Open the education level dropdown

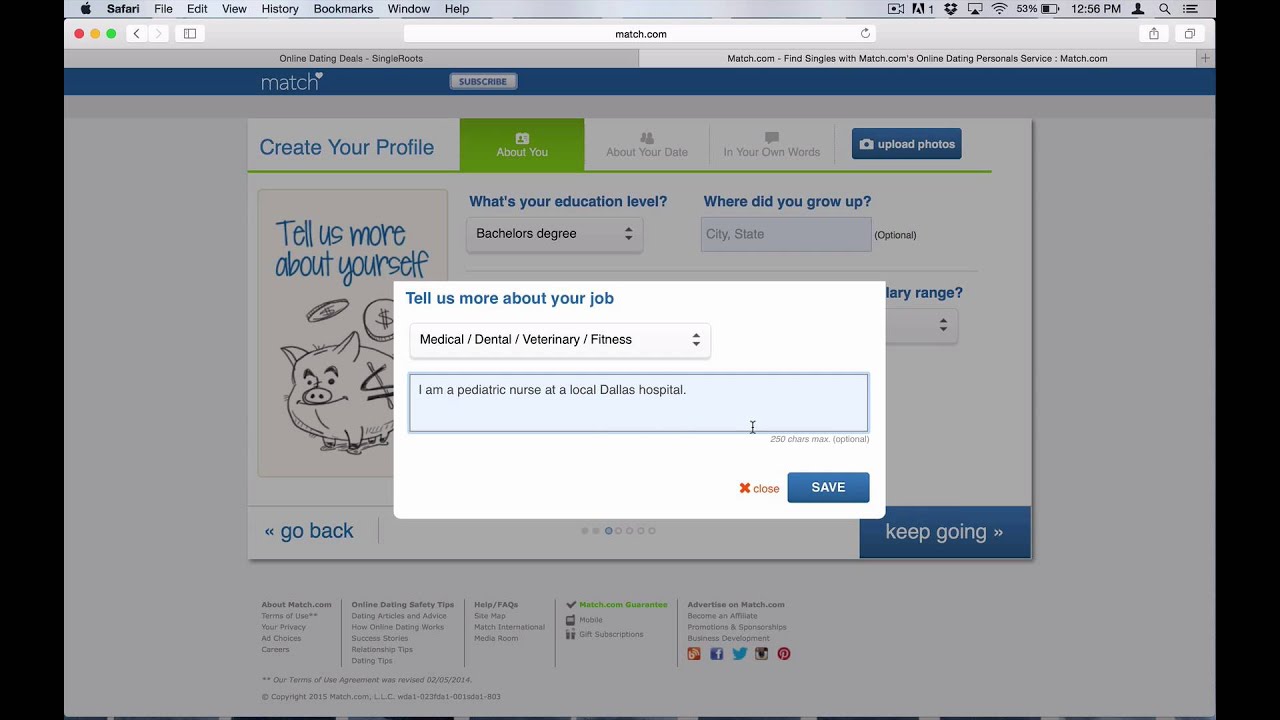(x=555, y=234)
